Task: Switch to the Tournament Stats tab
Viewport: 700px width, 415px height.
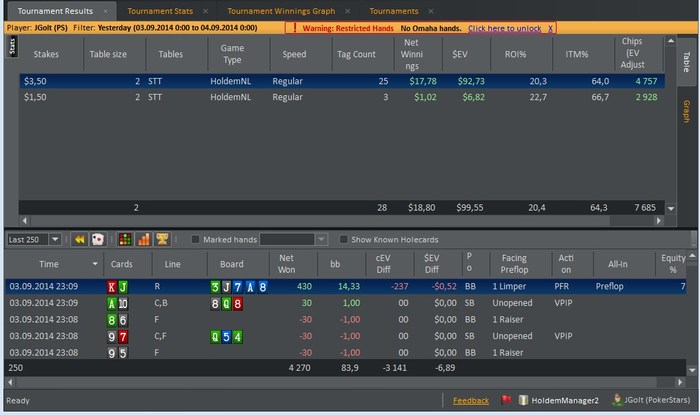Action: (160, 11)
